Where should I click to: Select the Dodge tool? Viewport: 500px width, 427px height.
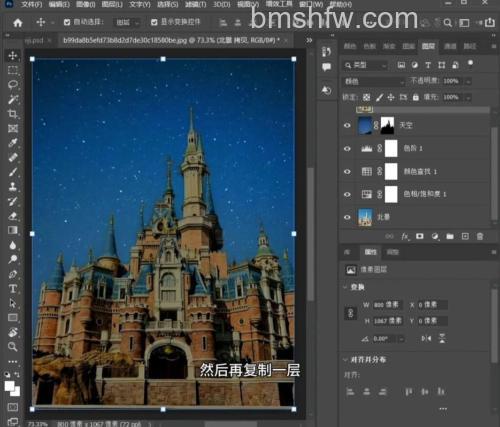click(x=13, y=259)
